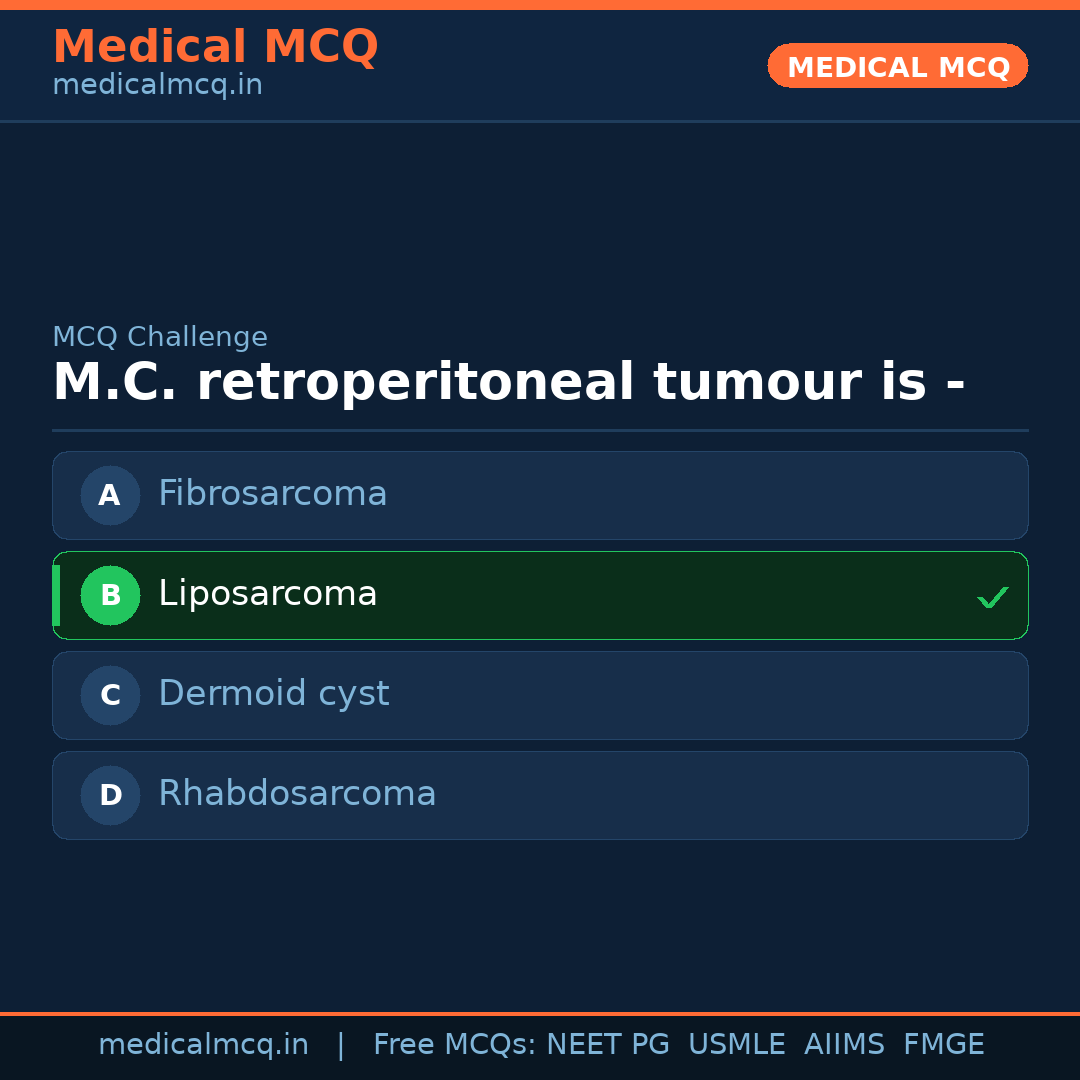Select the Rhabdosarcoma answer option
This screenshot has height=1080, width=1080.
coord(540,795)
